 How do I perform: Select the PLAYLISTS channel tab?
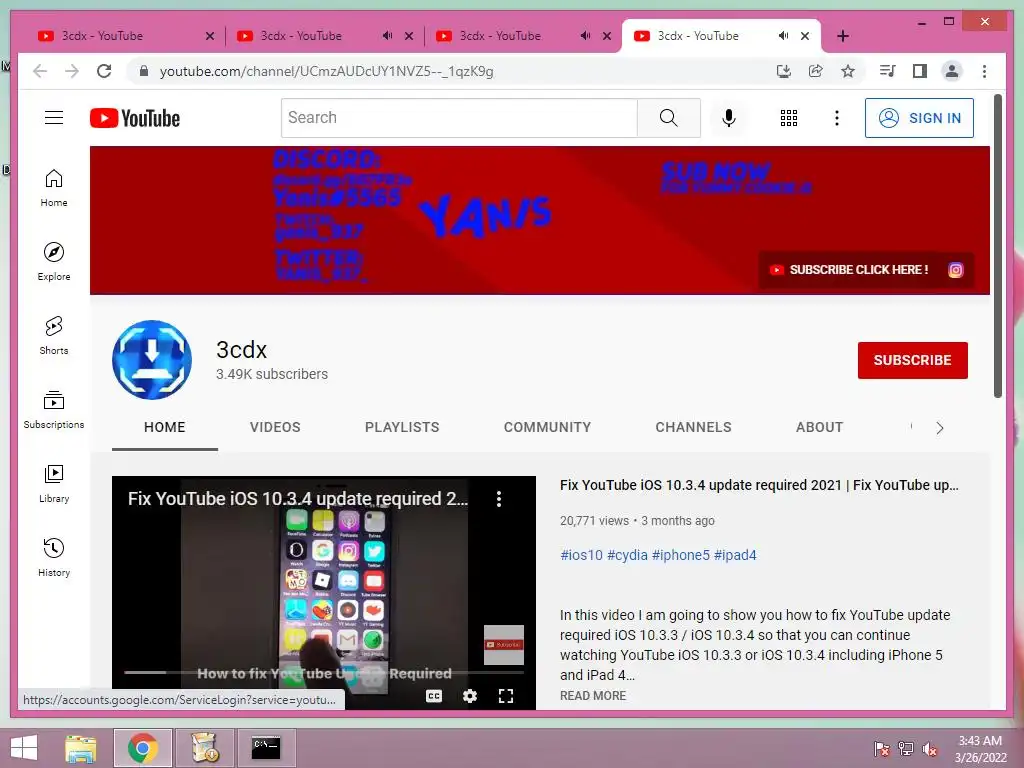(x=402, y=427)
